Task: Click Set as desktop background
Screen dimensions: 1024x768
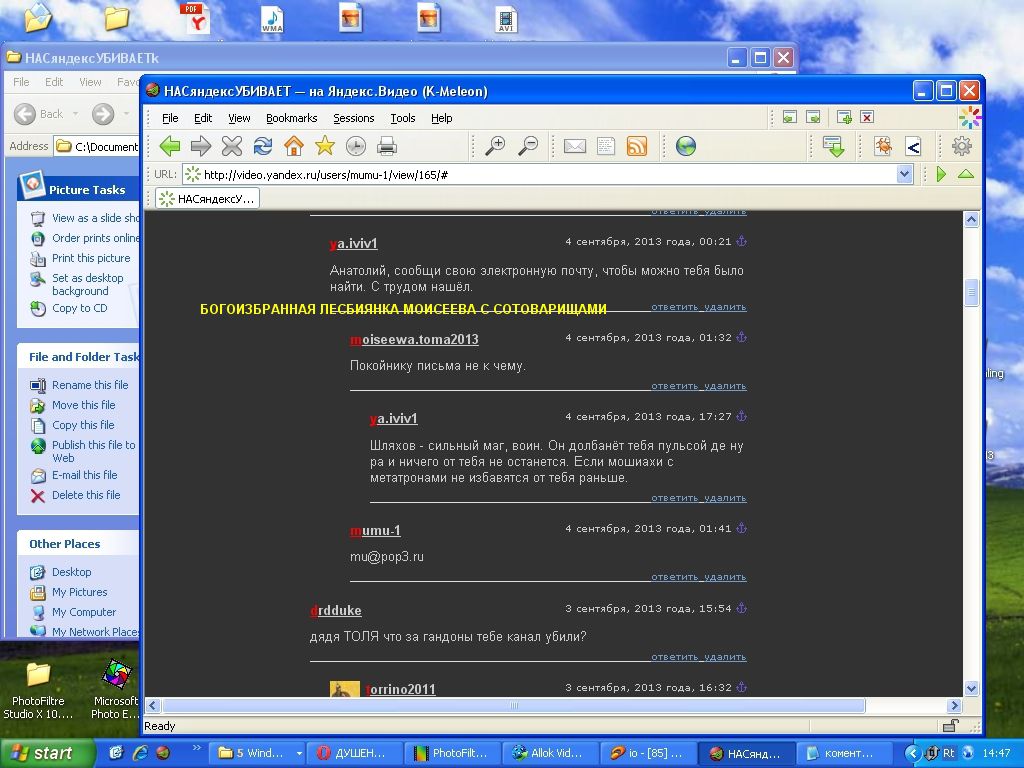Action: pos(88,285)
